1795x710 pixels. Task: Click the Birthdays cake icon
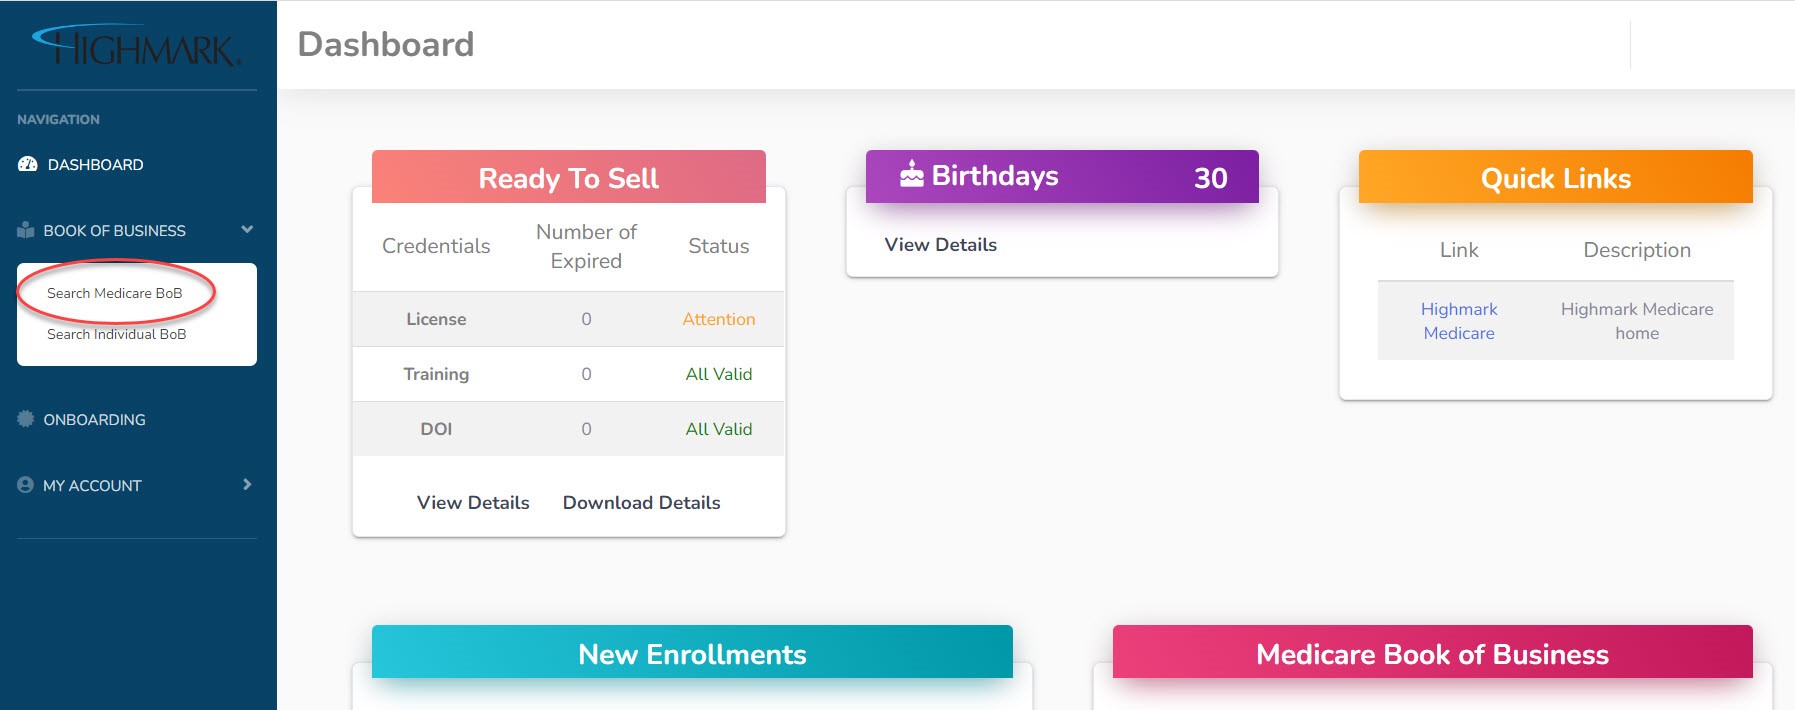coord(911,175)
